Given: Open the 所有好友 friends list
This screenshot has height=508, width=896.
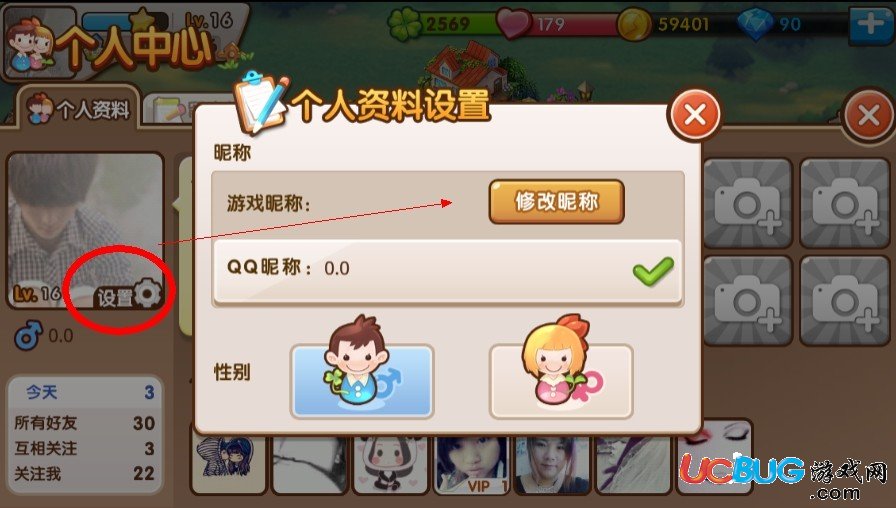Looking at the screenshot, I should 85,423.
